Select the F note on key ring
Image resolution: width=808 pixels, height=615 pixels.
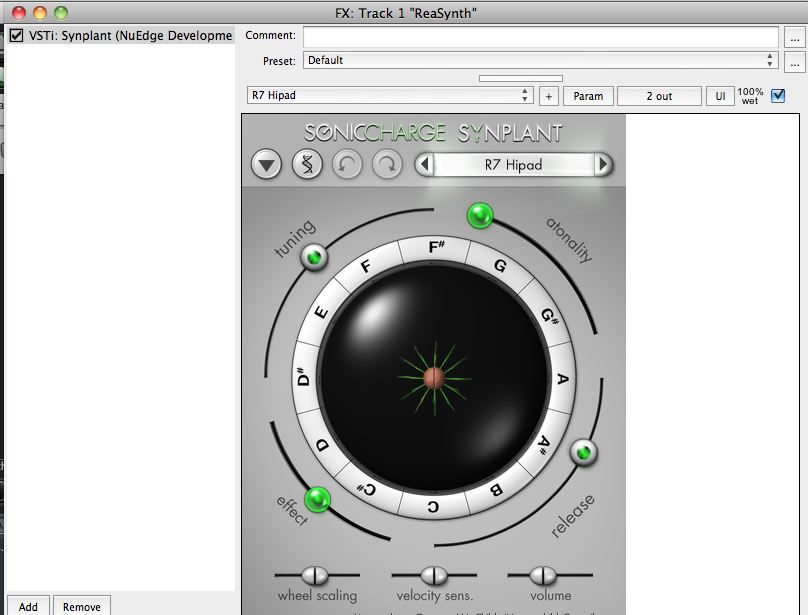[366, 267]
